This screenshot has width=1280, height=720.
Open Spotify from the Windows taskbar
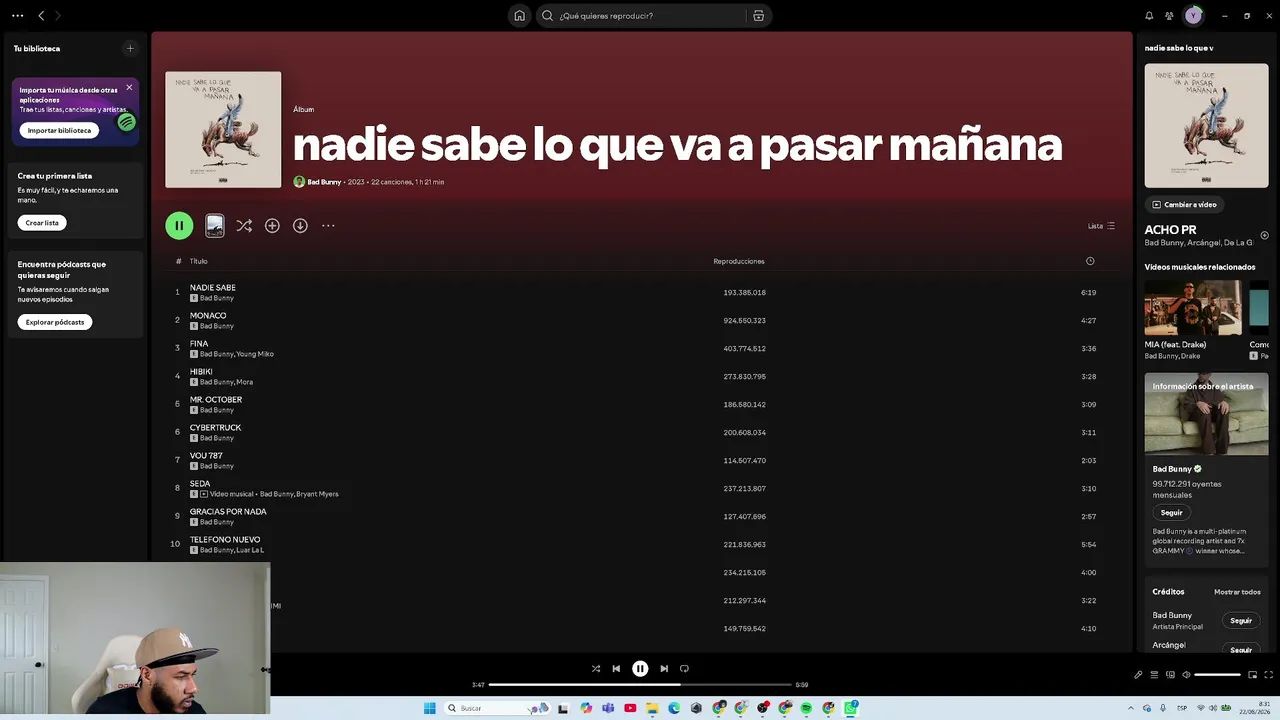tap(806, 708)
